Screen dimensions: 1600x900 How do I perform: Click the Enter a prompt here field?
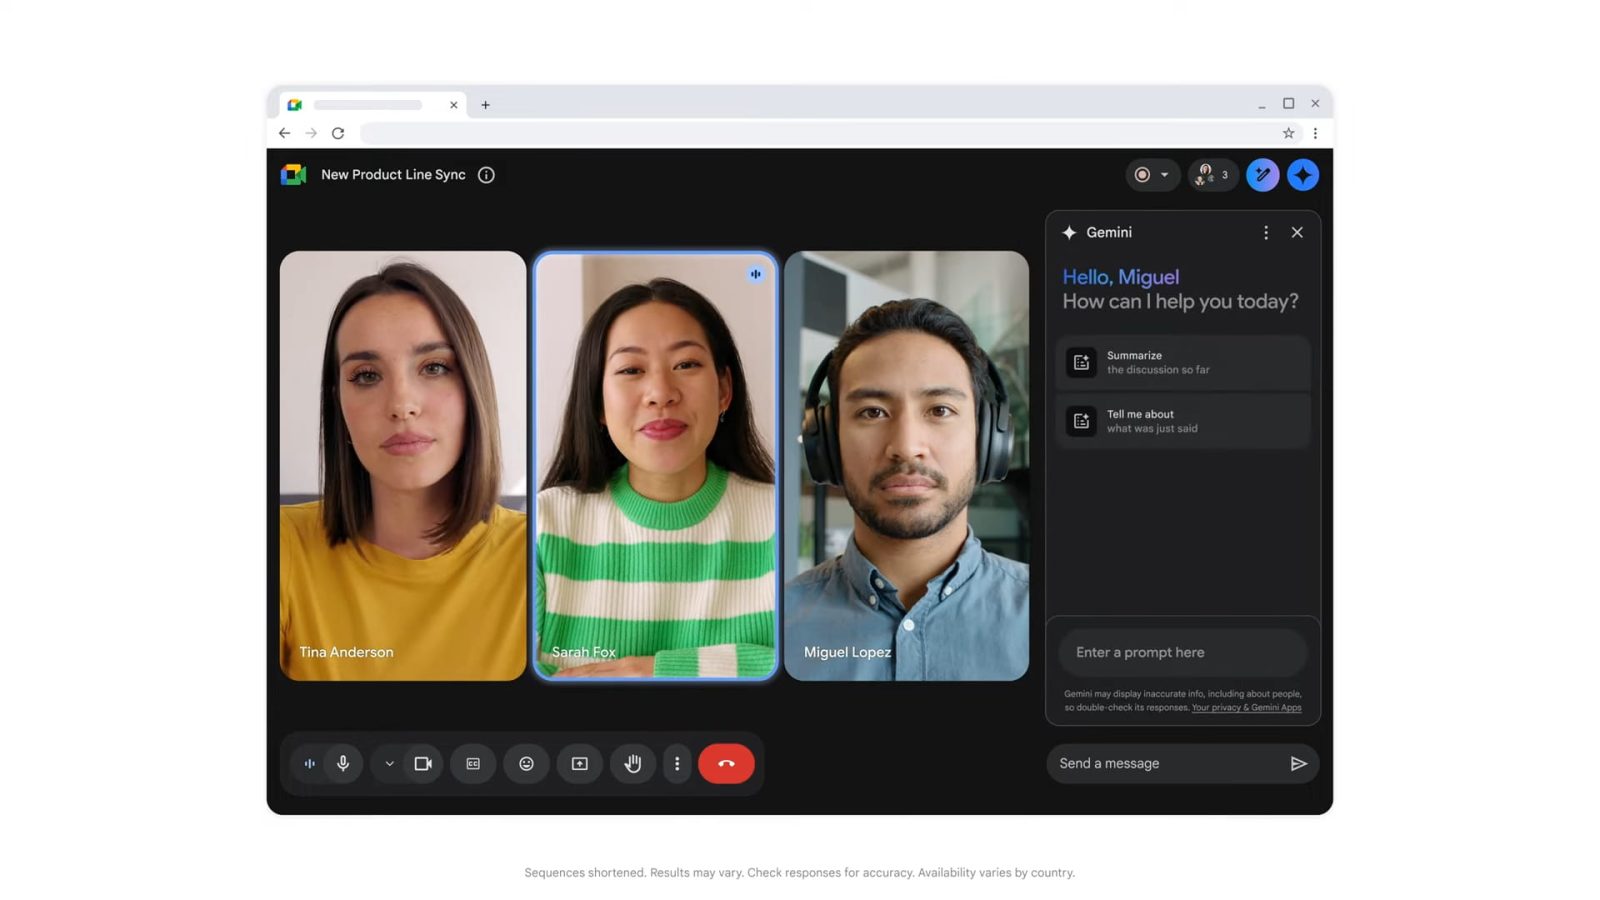tap(1182, 653)
